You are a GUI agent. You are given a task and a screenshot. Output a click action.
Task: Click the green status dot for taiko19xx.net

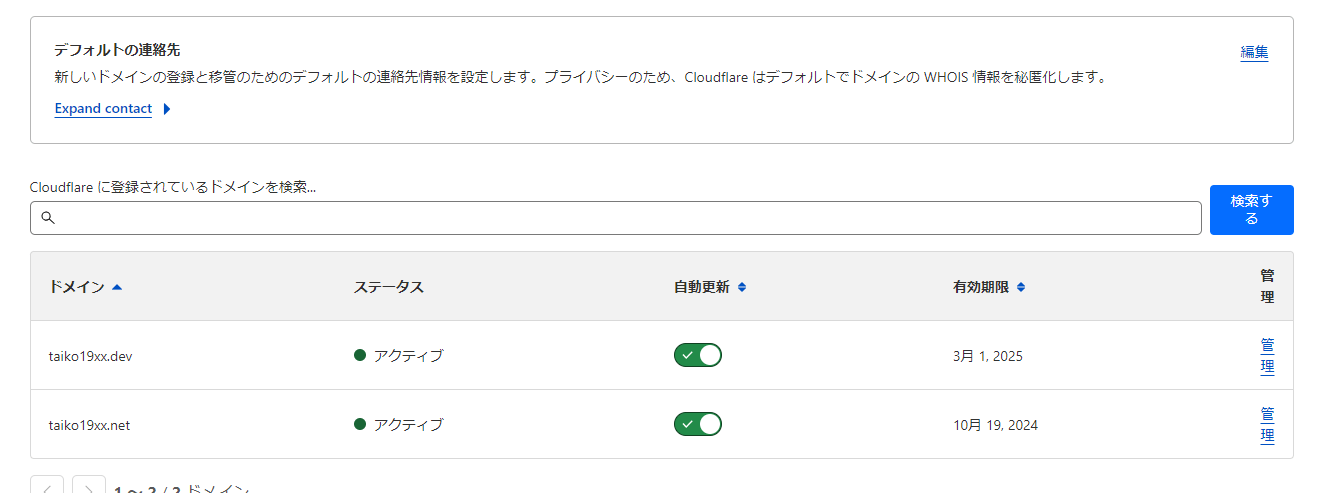point(360,424)
